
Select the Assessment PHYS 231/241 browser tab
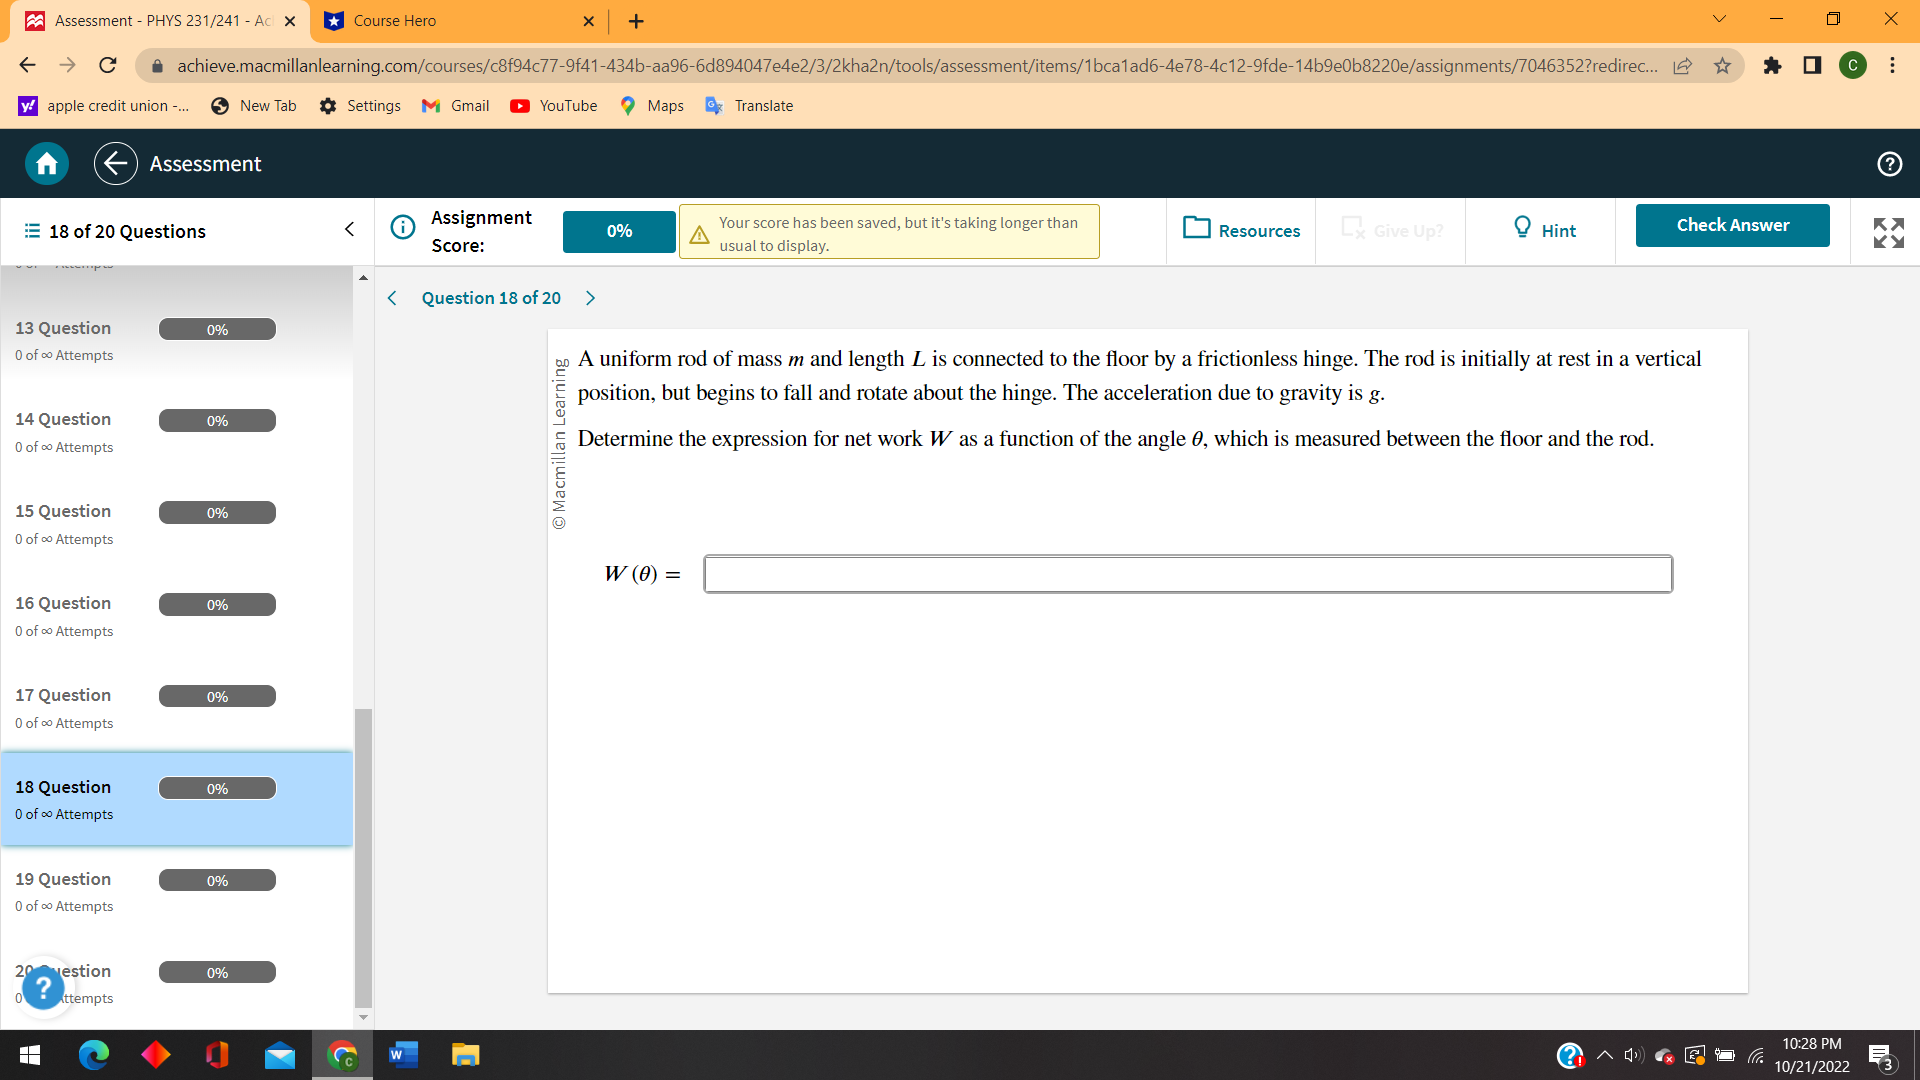pos(150,20)
